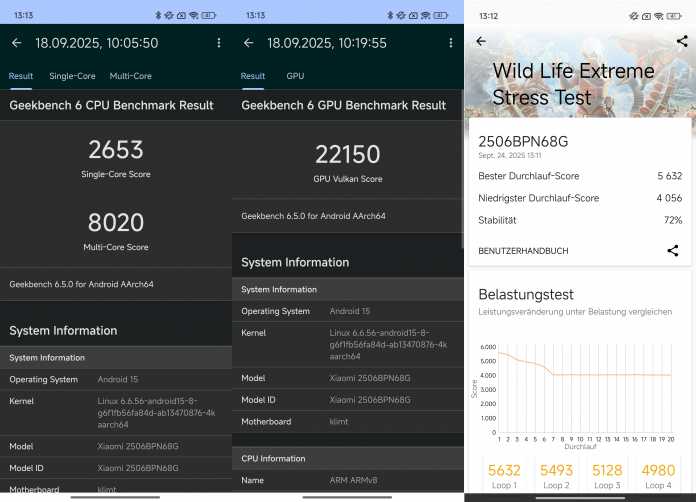Open overflow menu in CPU benchmark screen

click(x=219, y=43)
